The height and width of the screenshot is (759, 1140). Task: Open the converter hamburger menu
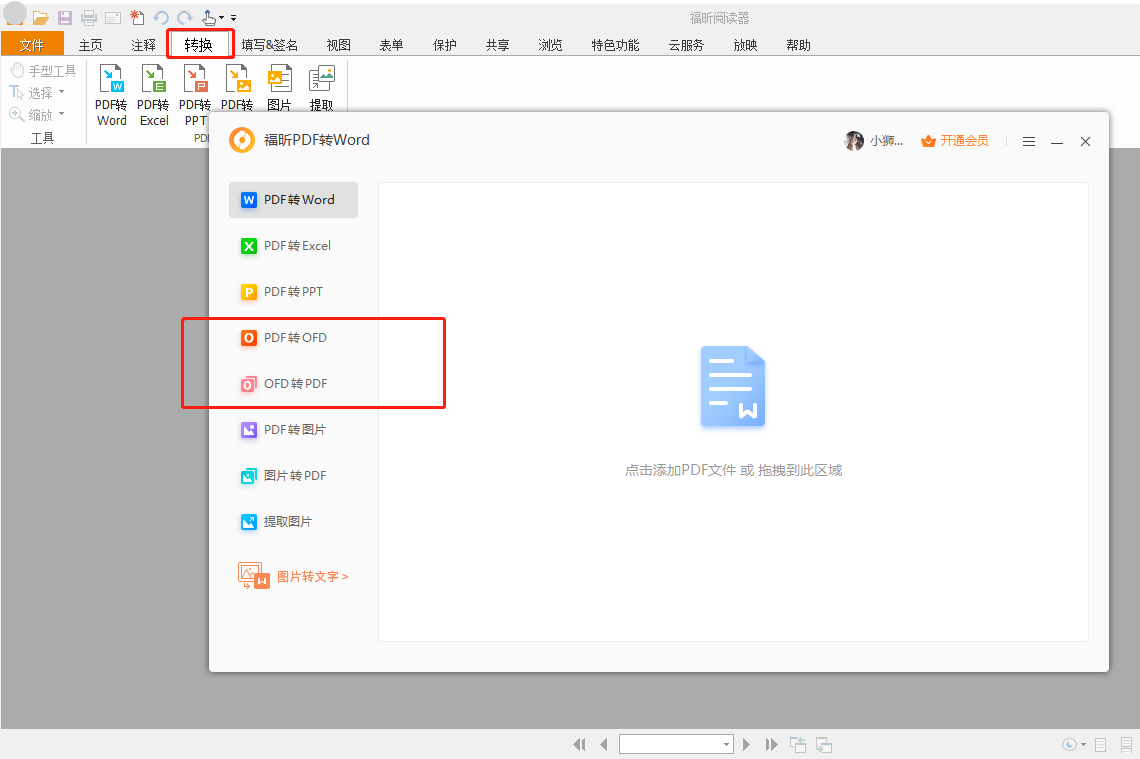click(1029, 141)
